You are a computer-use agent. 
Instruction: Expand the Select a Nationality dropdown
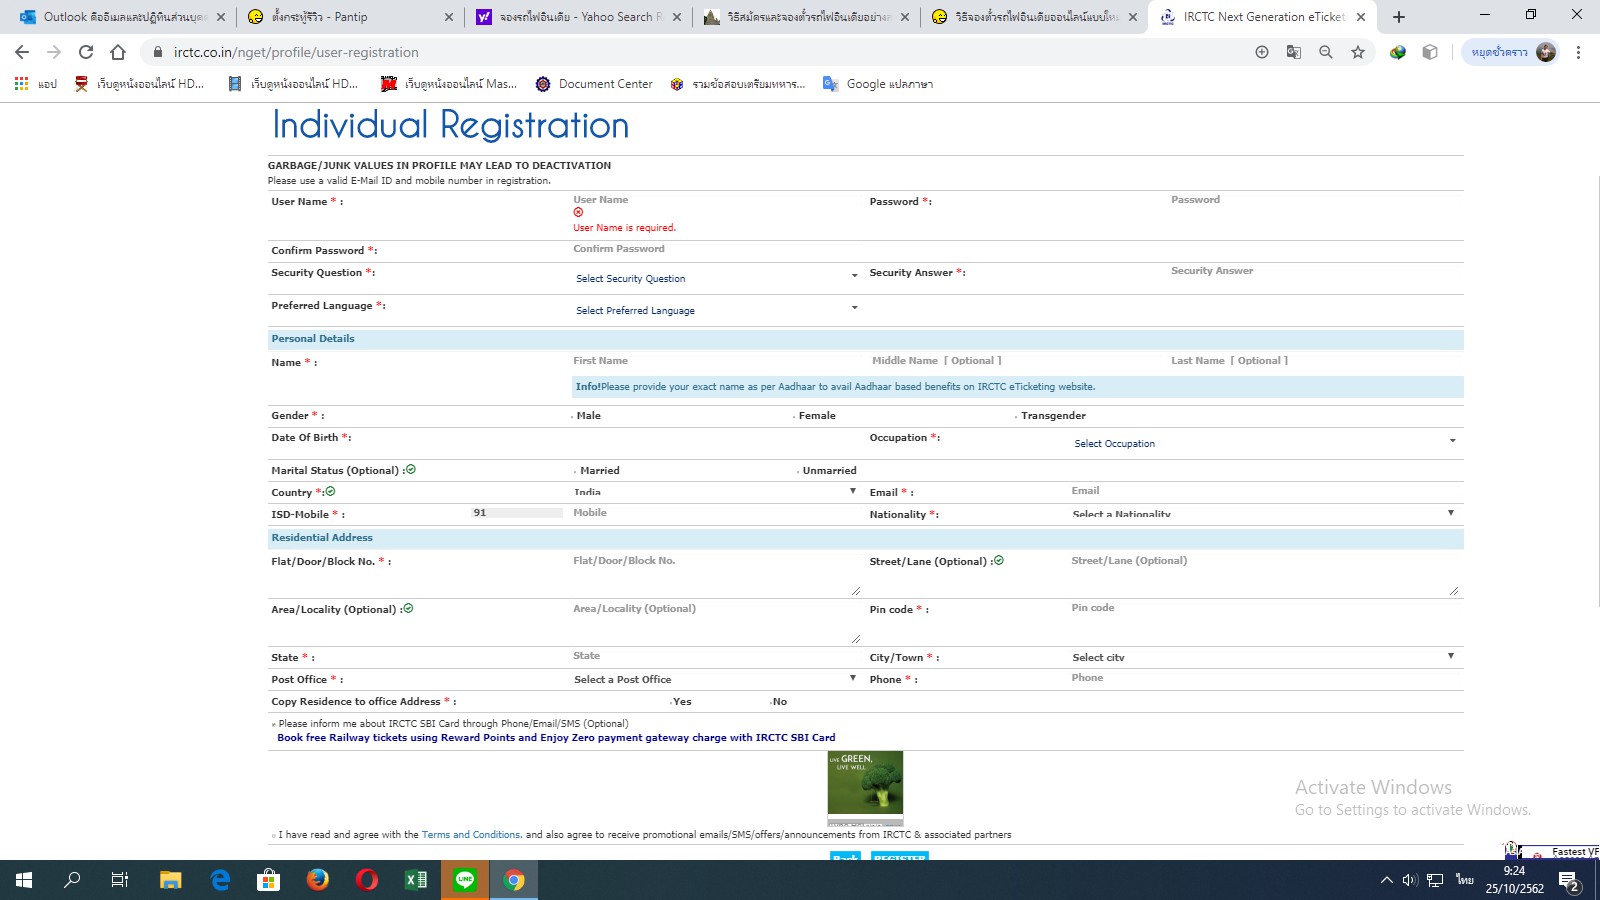pos(1265,513)
